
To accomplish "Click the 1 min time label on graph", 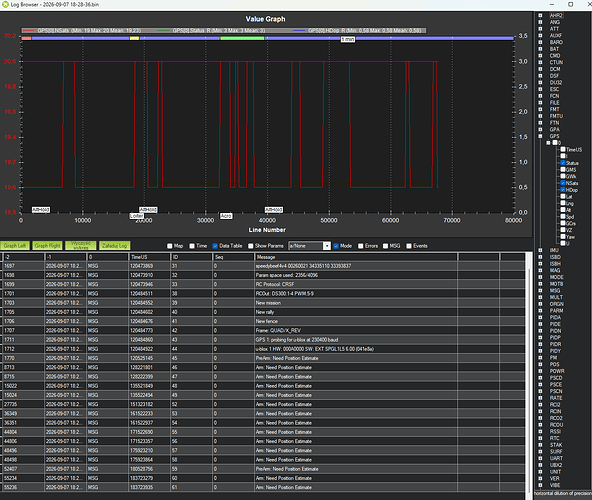I will (x=348, y=39).
